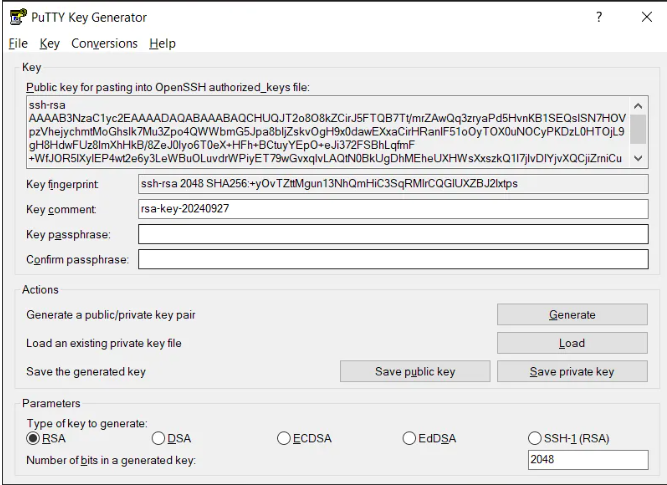Screen dimensions: 667x485
Task: Open the Conversions menu
Action: tap(104, 43)
